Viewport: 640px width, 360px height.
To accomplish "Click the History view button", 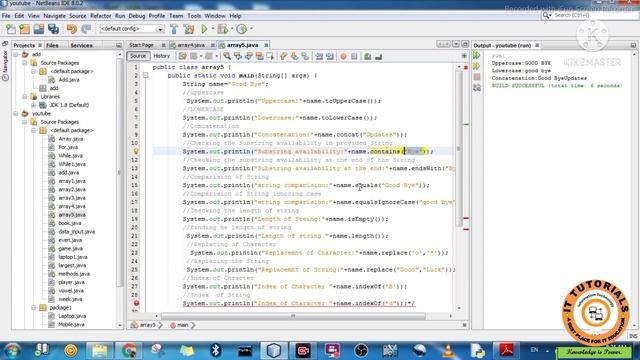I will 162,56.
